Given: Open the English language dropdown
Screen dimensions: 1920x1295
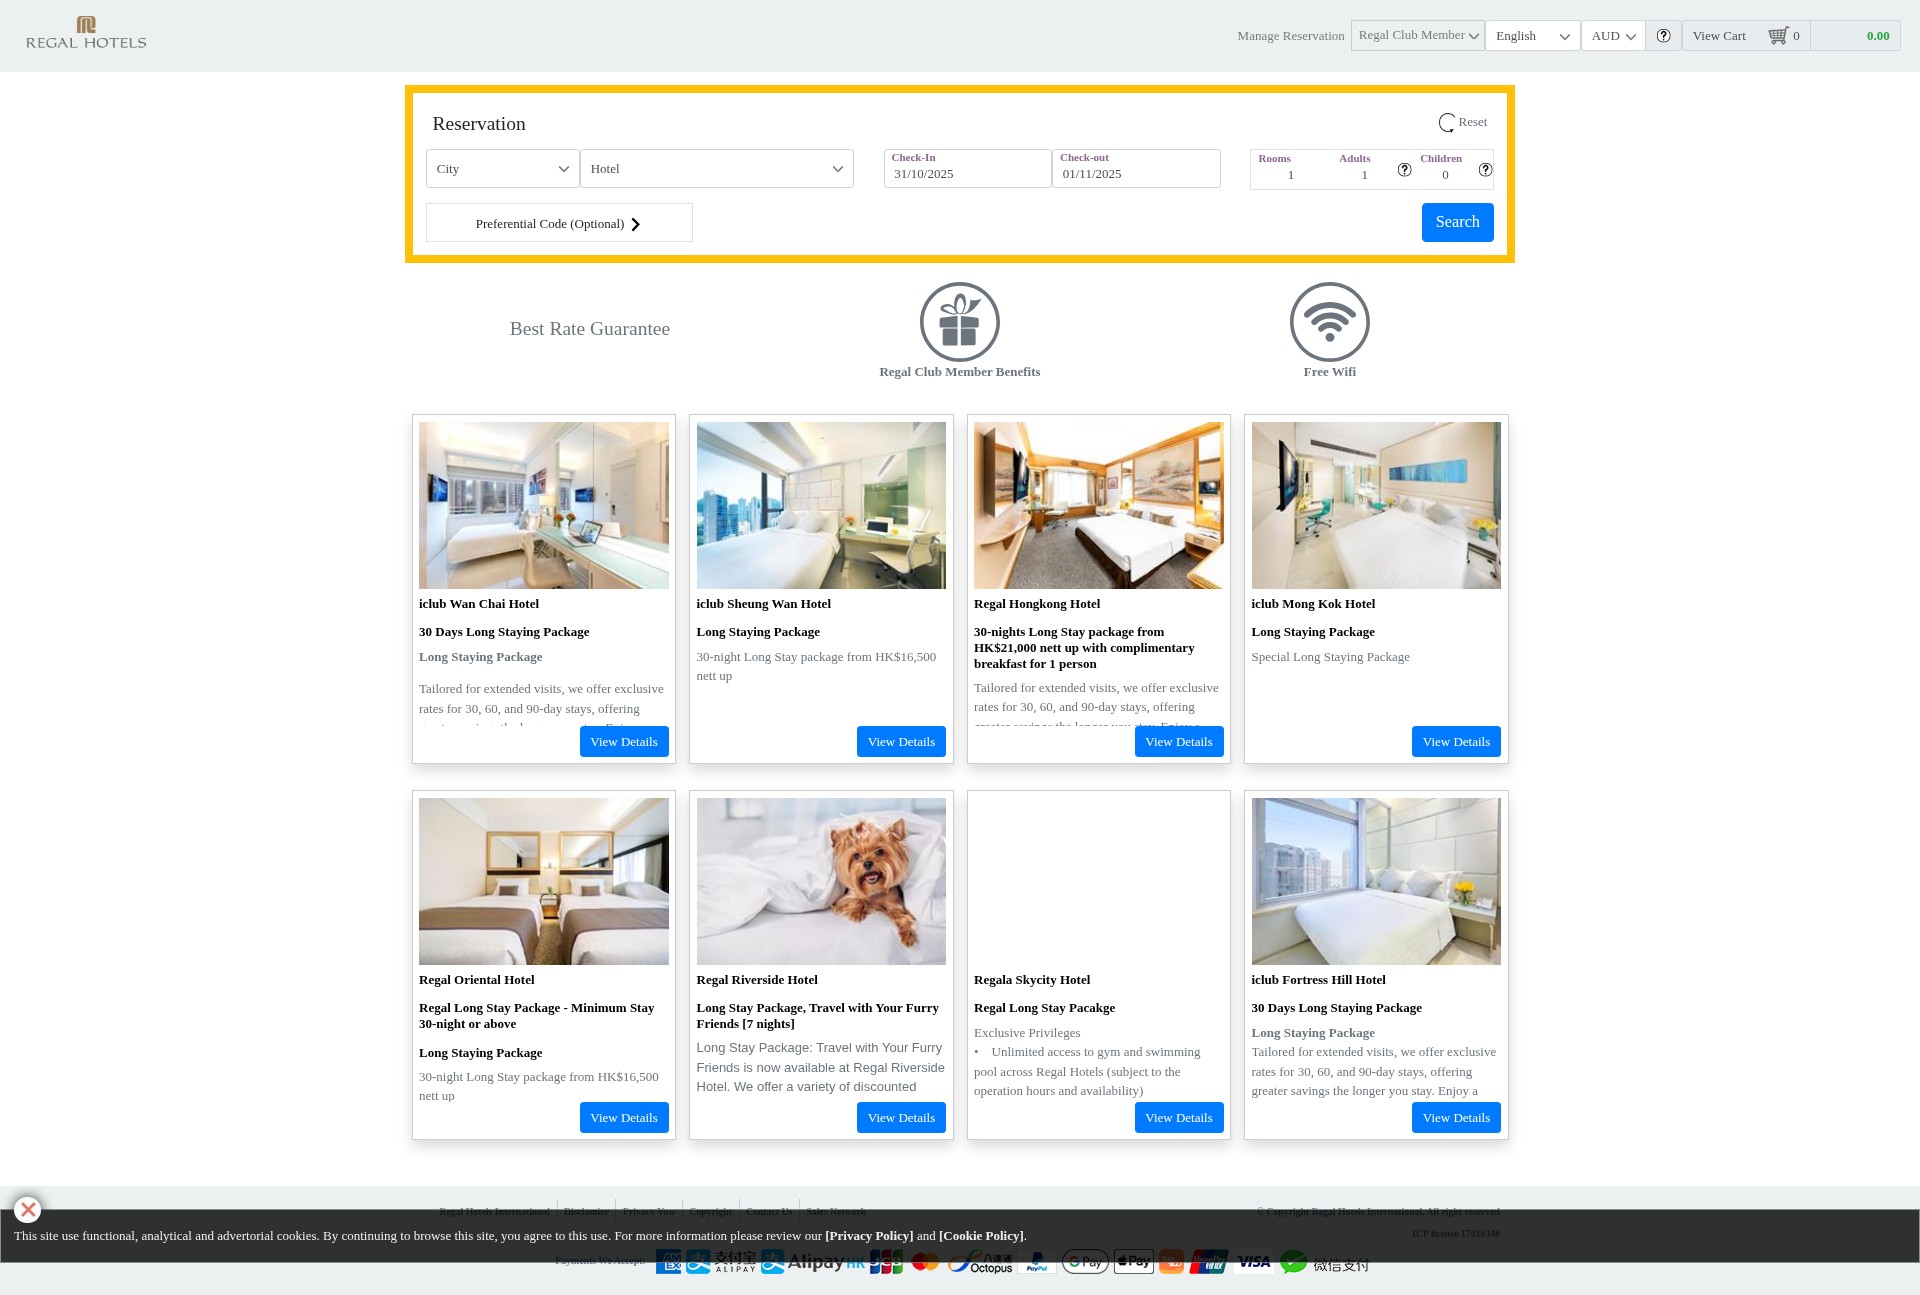Looking at the screenshot, I should [1532, 36].
